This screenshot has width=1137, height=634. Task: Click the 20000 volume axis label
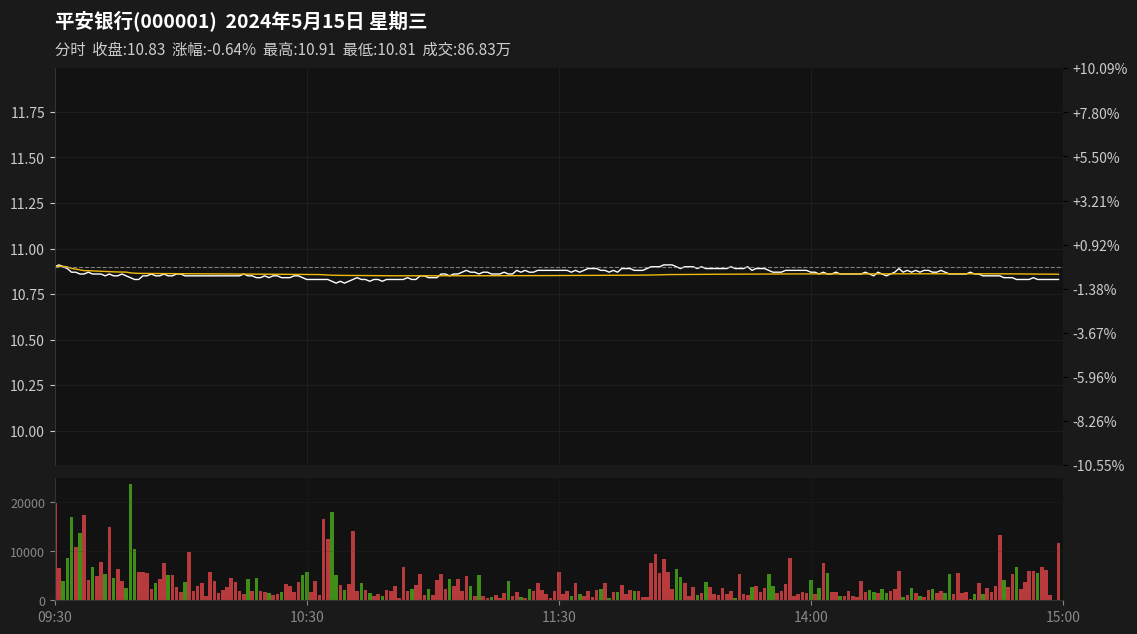pos(28,503)
